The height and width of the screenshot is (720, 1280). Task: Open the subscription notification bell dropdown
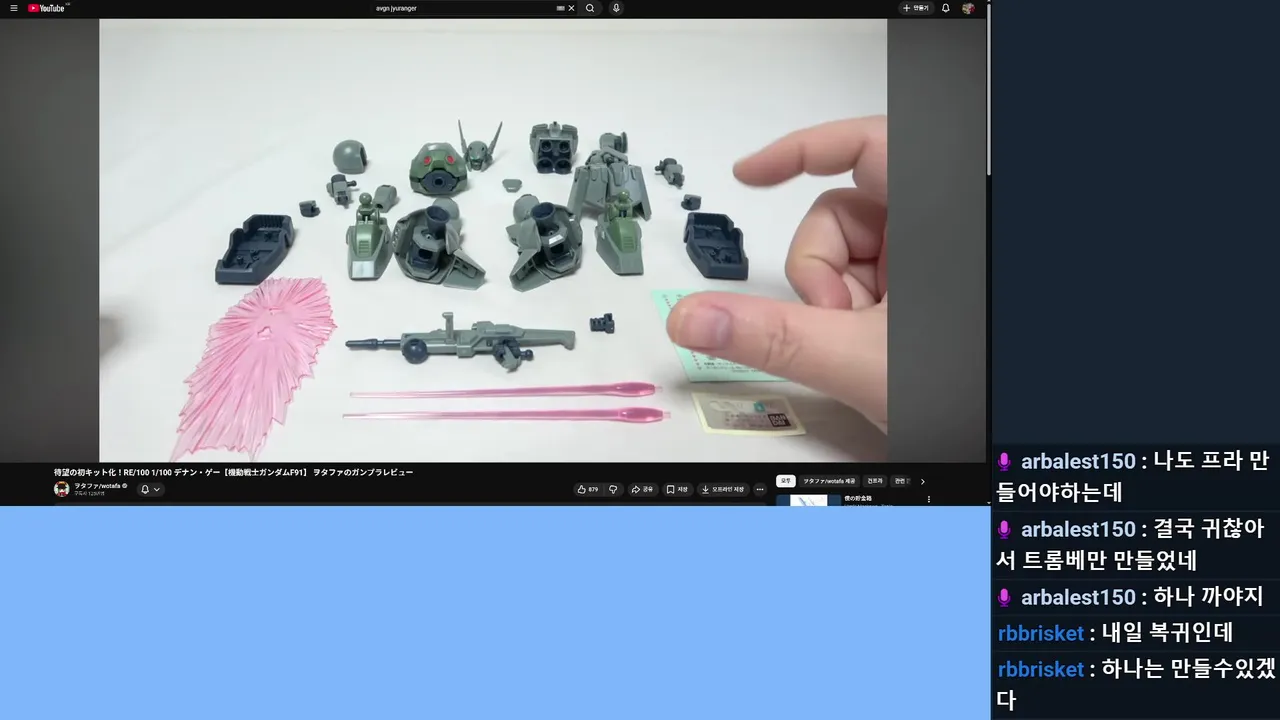(150, 489)
